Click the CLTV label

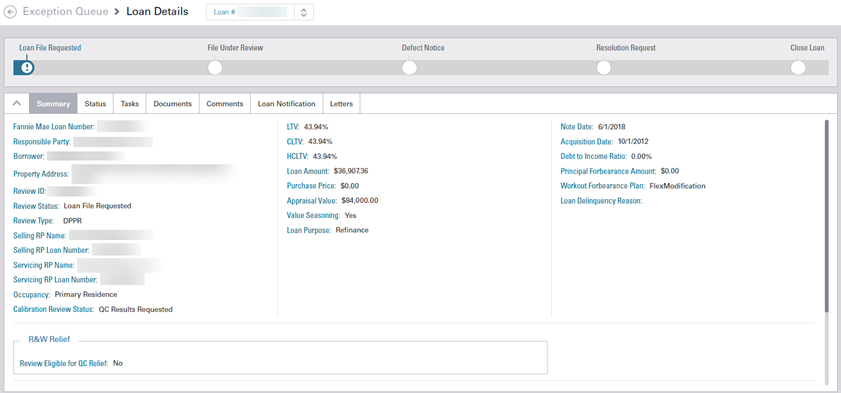[295, 142]
